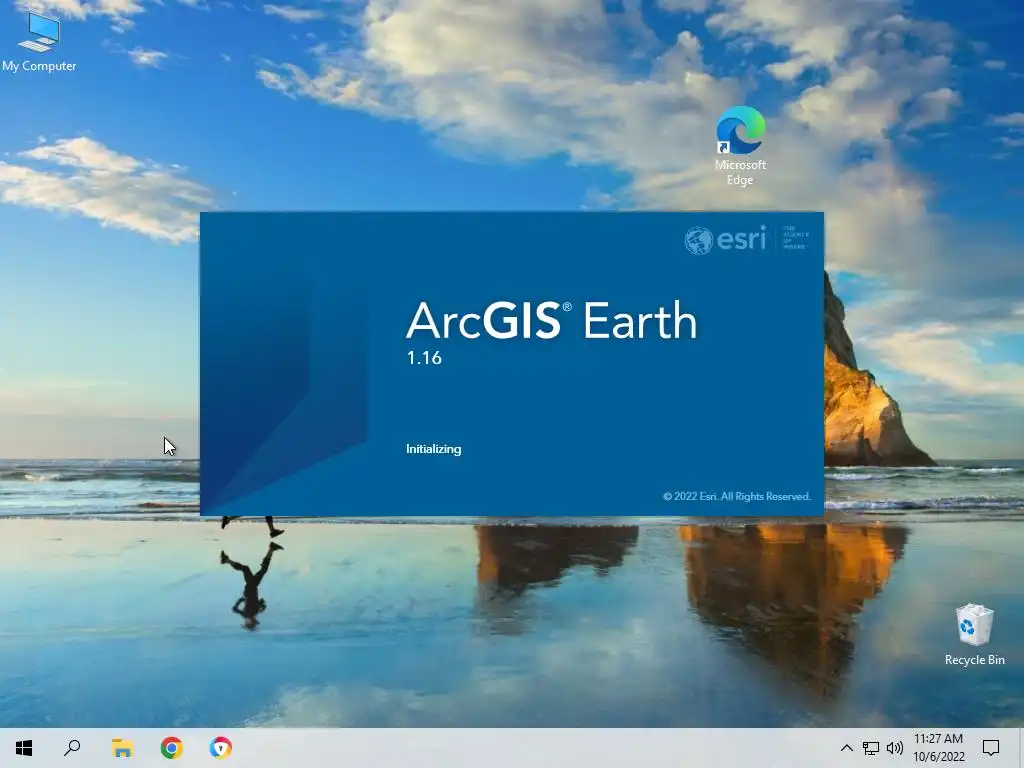Image resolution: width=1024 pixels, height=768 pixels.
Task: Open the network status tray icon
Action: pos(871,748)
